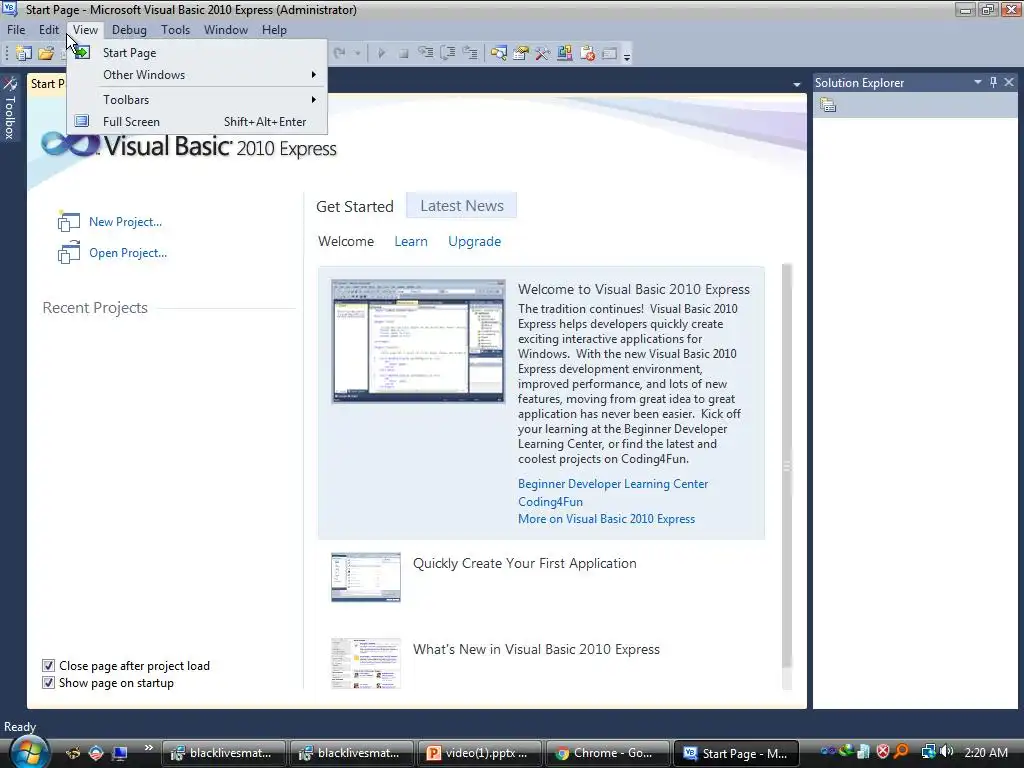
Task: Open the Window menu
Action: point(226,29)
